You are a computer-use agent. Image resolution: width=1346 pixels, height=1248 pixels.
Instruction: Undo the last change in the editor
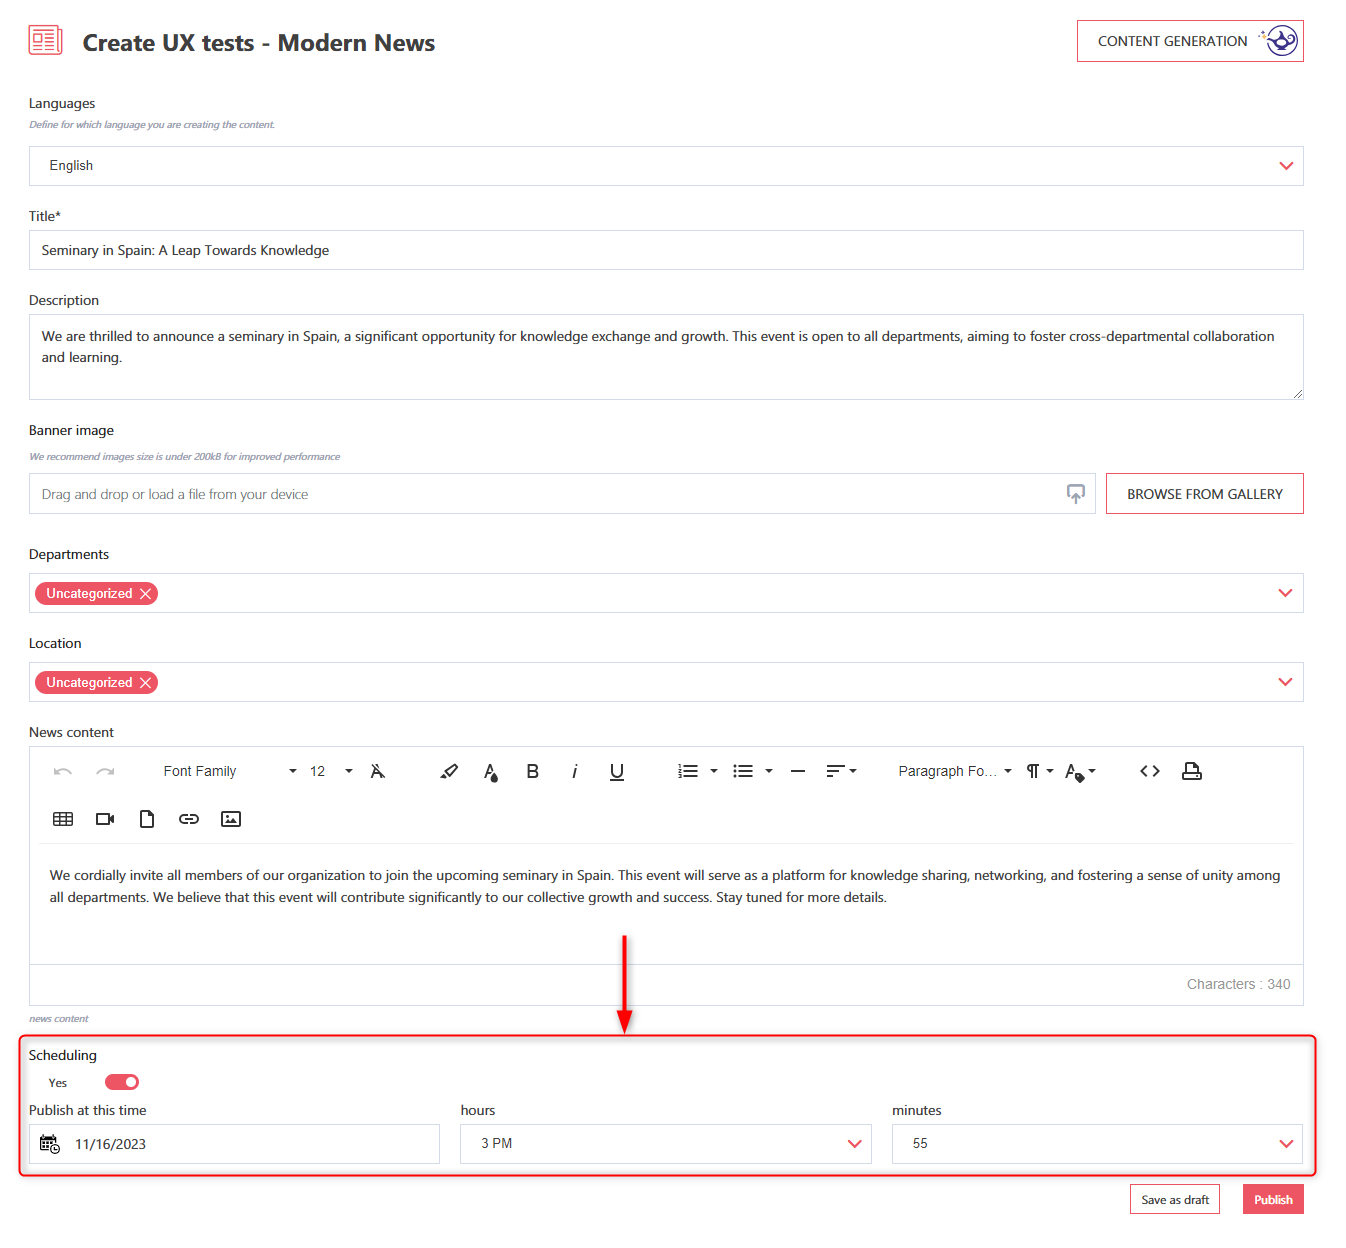click(x=62, y=770)
